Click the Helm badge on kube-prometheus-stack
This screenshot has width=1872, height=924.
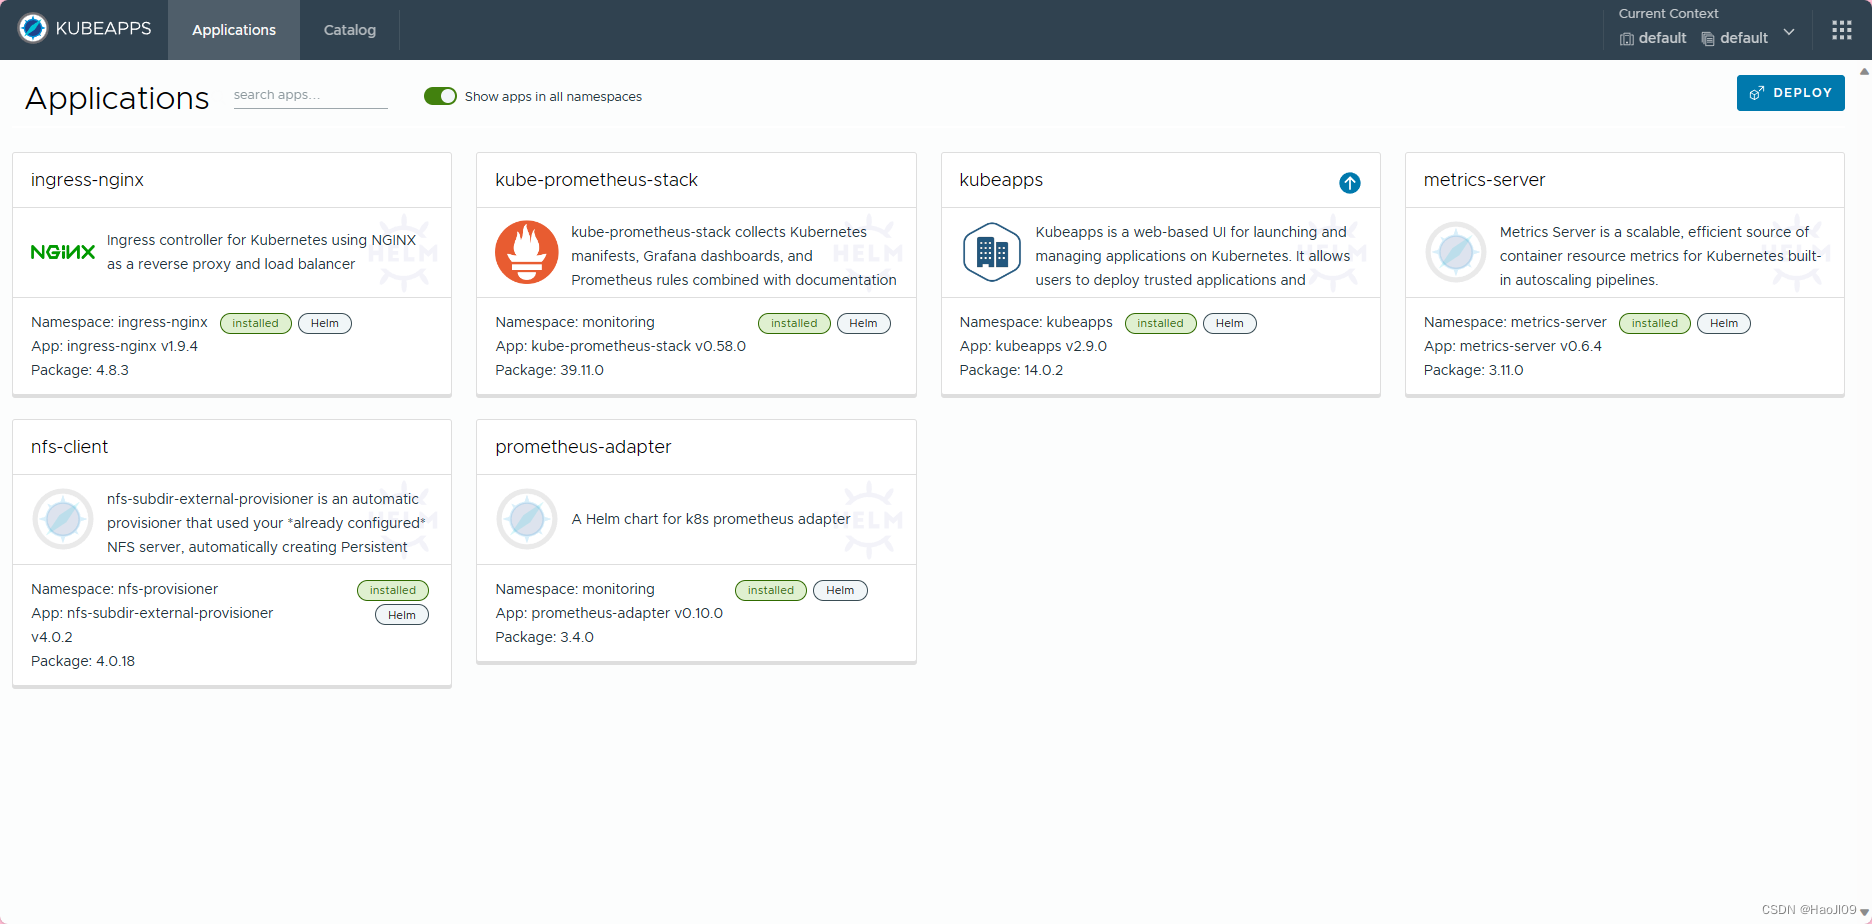point(864,323)
